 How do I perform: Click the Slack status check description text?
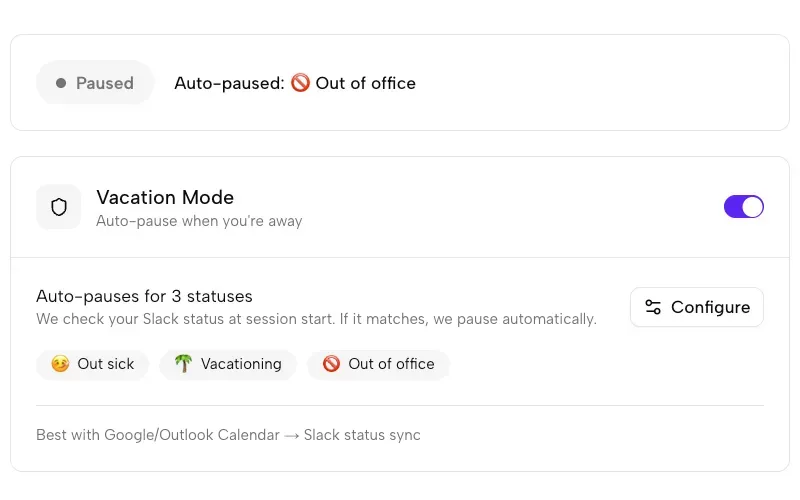point(316,319)
